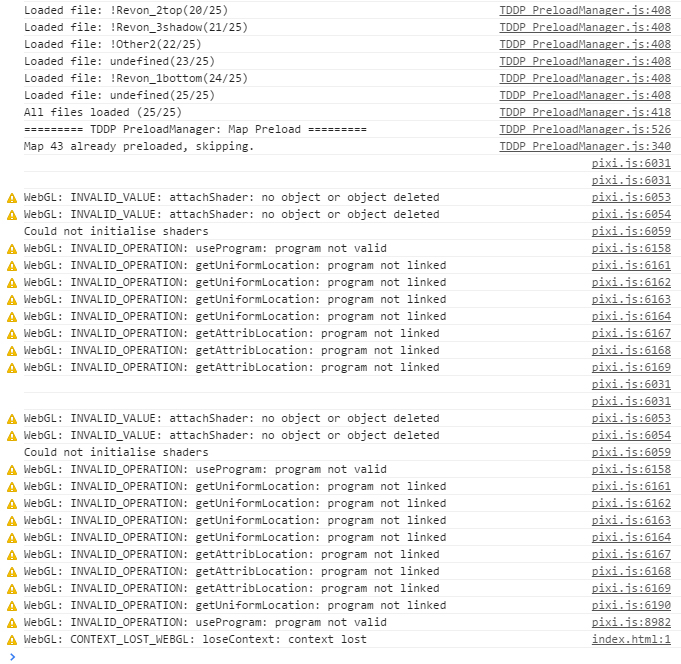This screenshot has width=681, height=664.
Task: Click the console prompt chevron at bottom
Action: [12, 657]
